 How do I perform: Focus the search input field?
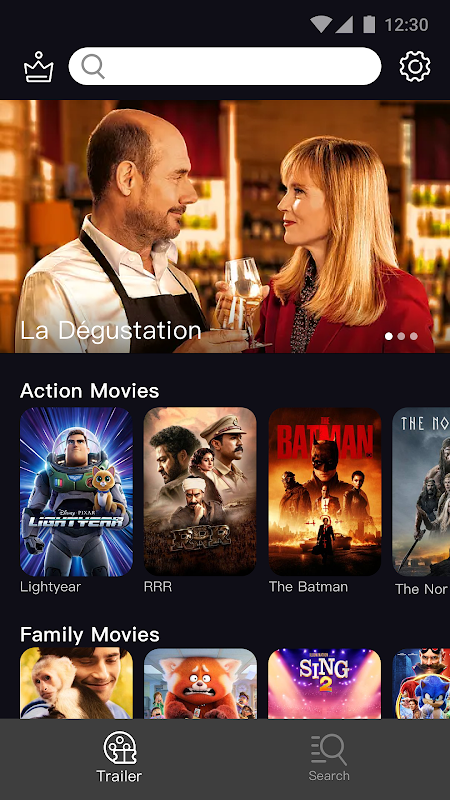(x=225, y=66)
